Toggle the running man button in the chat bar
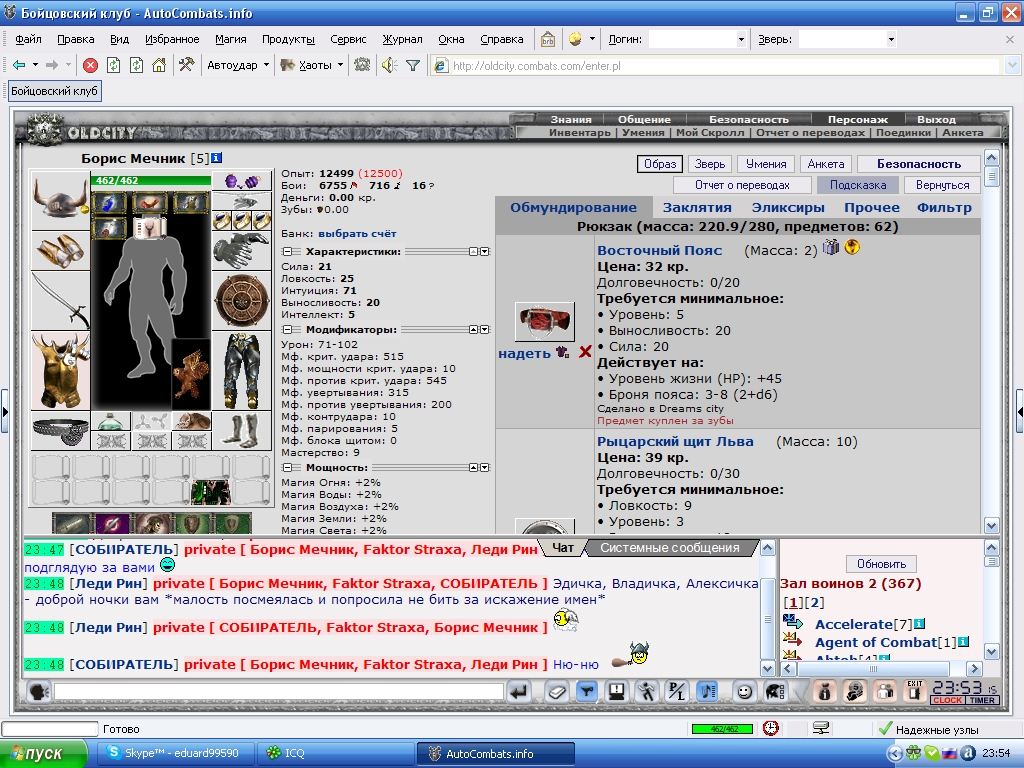 tap(647, 692)
